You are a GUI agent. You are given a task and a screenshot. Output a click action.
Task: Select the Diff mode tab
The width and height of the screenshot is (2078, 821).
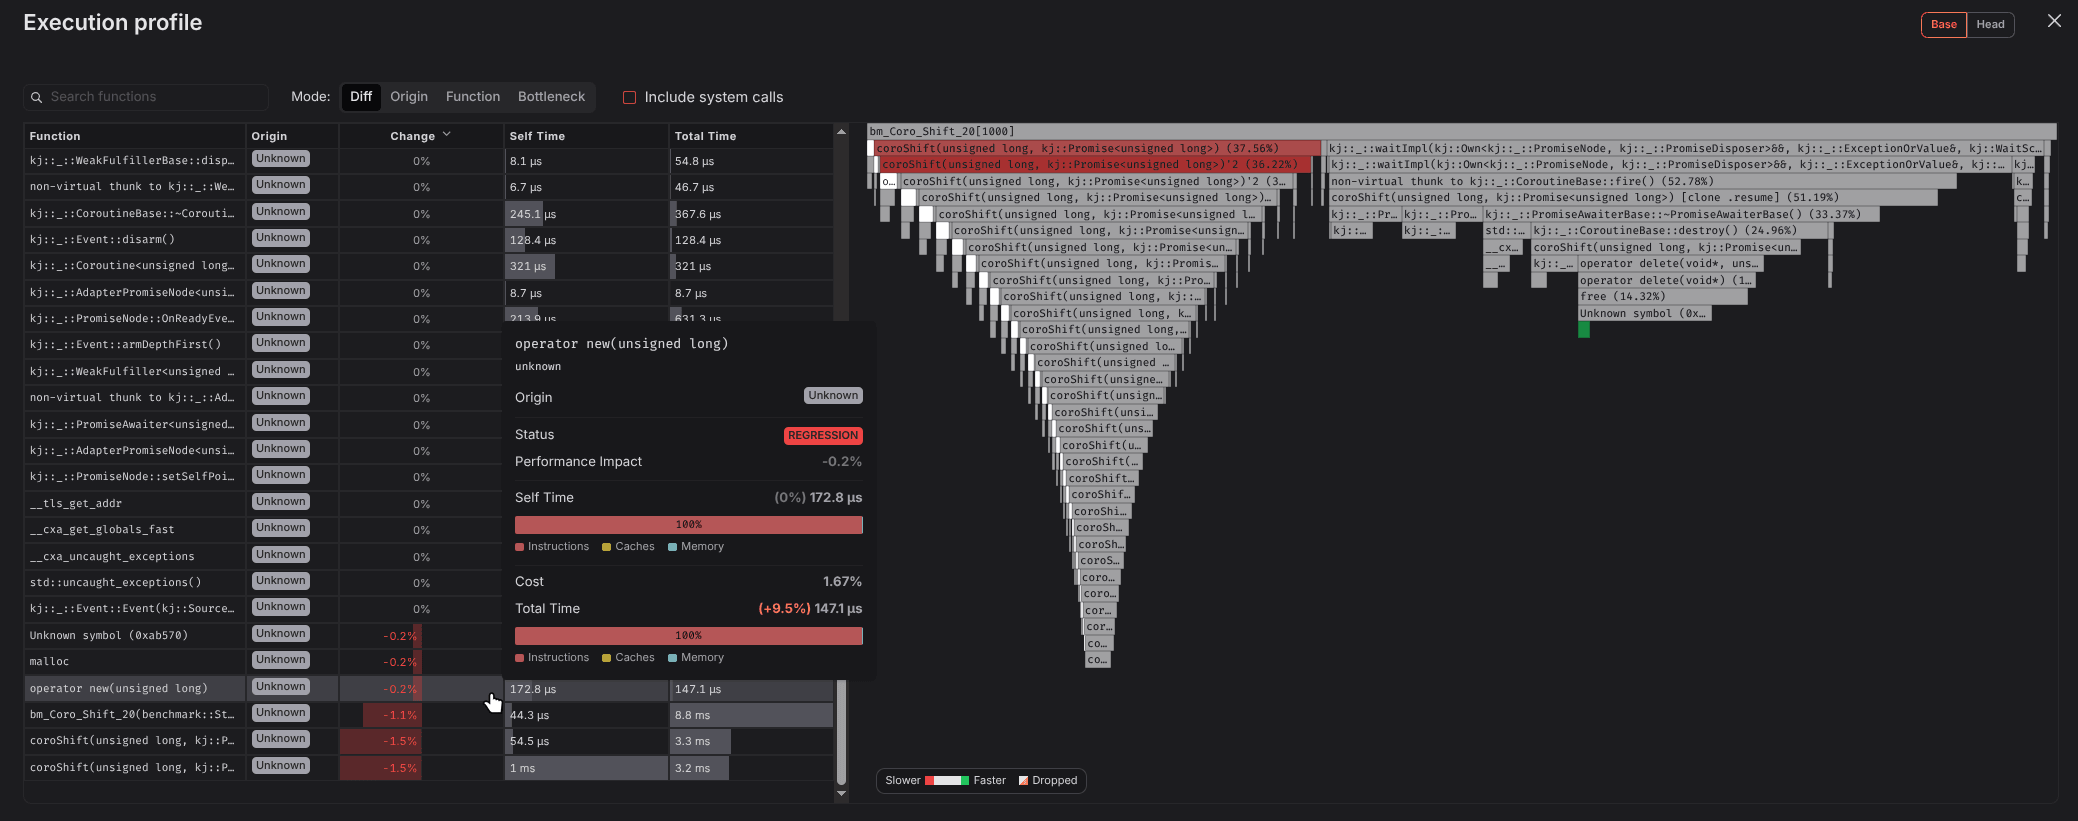click(361, 97)
